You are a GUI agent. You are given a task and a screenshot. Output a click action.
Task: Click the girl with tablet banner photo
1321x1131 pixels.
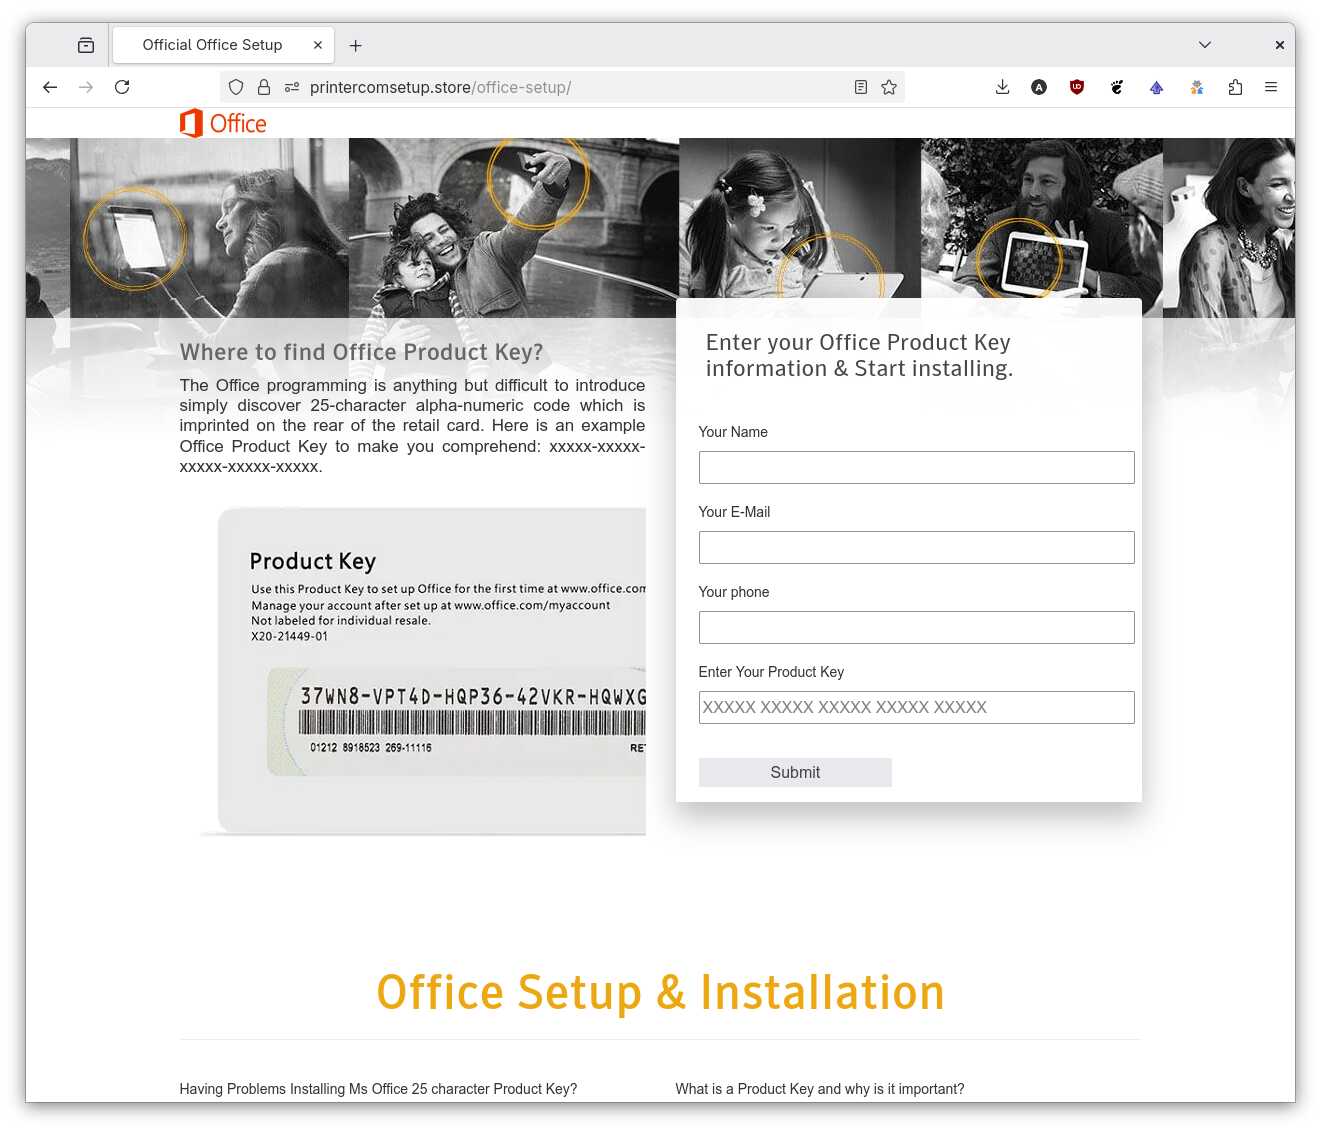pyautogui.click(x=800, y=218)
